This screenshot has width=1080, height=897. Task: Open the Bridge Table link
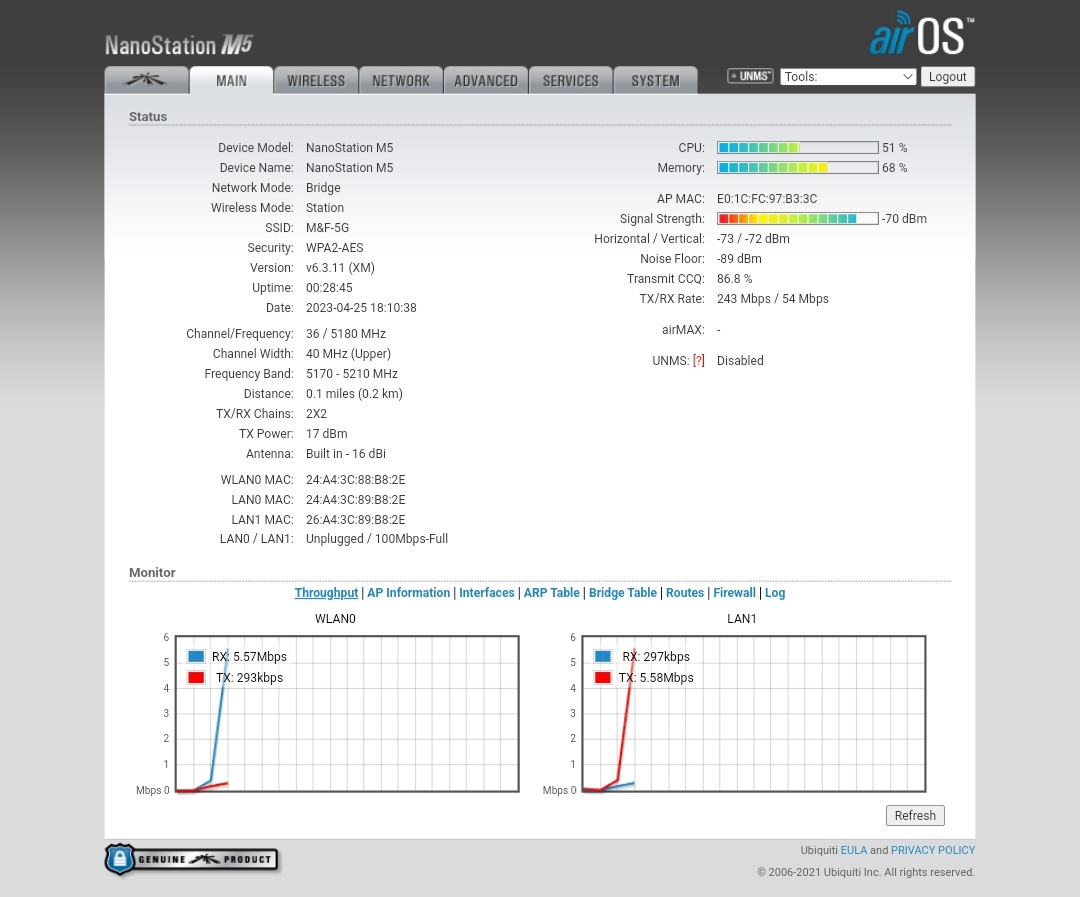(x=623, y=592)
